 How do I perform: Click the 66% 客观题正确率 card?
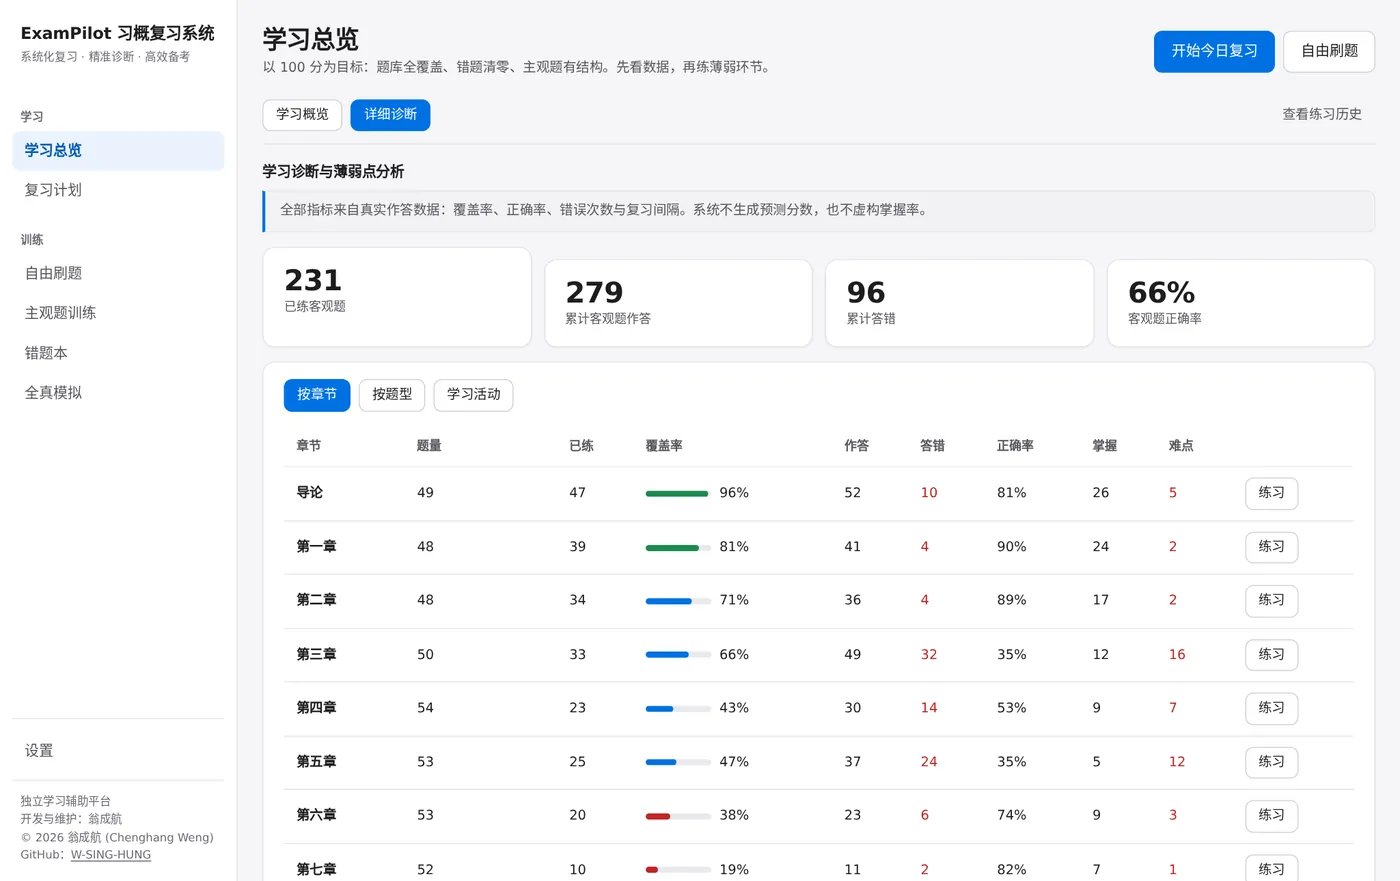point(1241,303)
